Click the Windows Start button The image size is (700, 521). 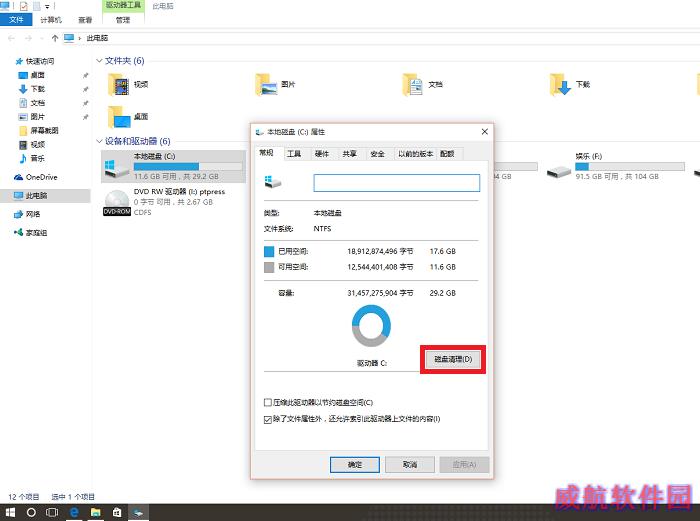coord(10,512)
